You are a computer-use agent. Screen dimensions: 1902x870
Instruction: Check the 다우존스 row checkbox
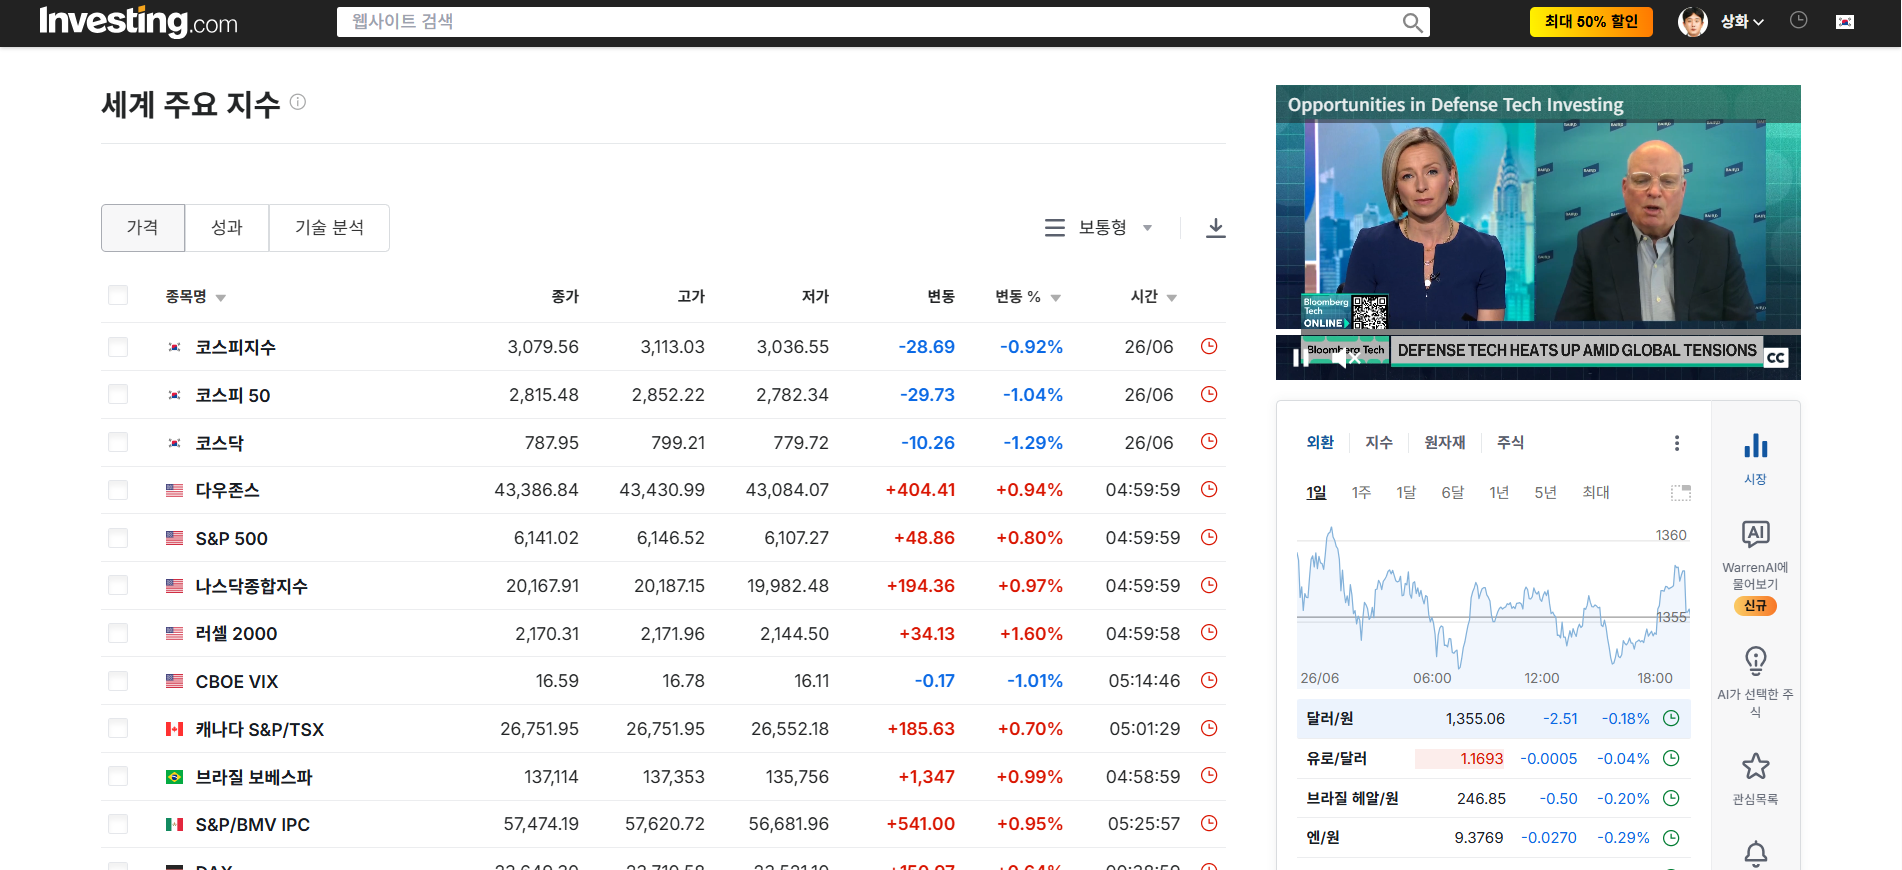click(118, 490)
